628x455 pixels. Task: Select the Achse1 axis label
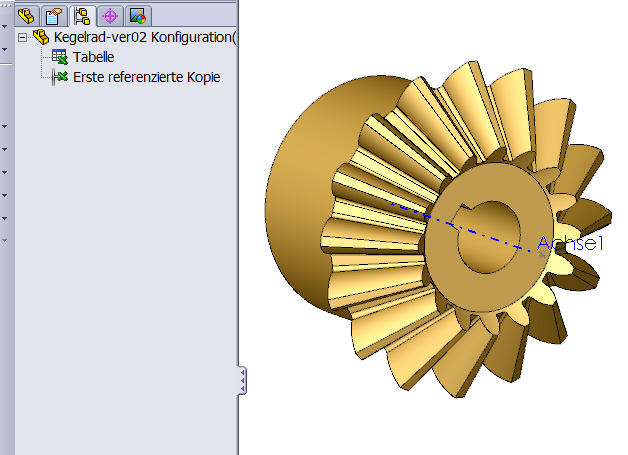[x=570, y=244]
